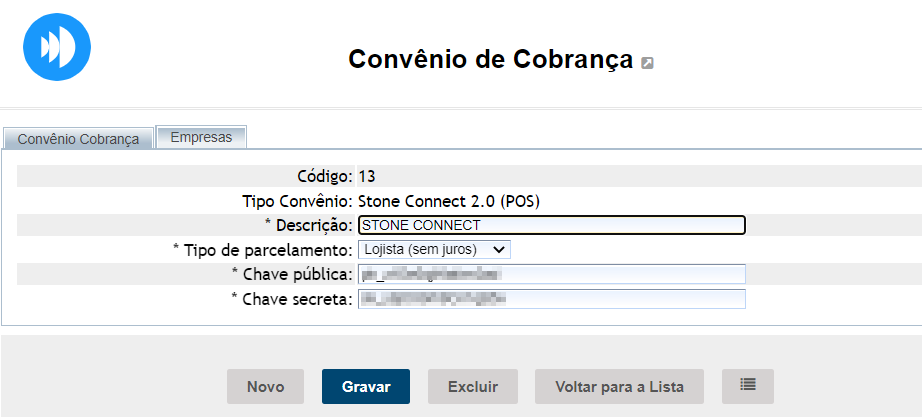Click the Excluir button
The image size is (922, 417).
coord(473,387)
